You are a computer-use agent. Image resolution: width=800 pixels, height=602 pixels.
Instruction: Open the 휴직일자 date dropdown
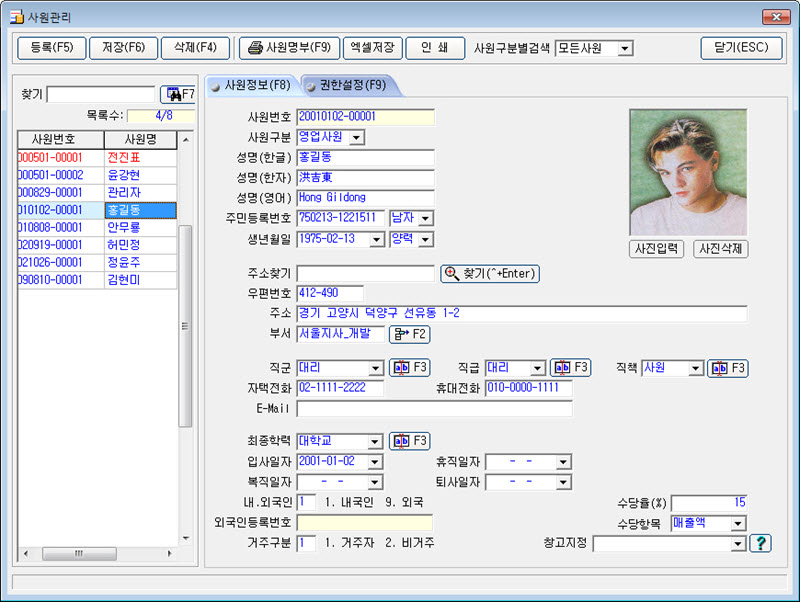tap(563, 462)
